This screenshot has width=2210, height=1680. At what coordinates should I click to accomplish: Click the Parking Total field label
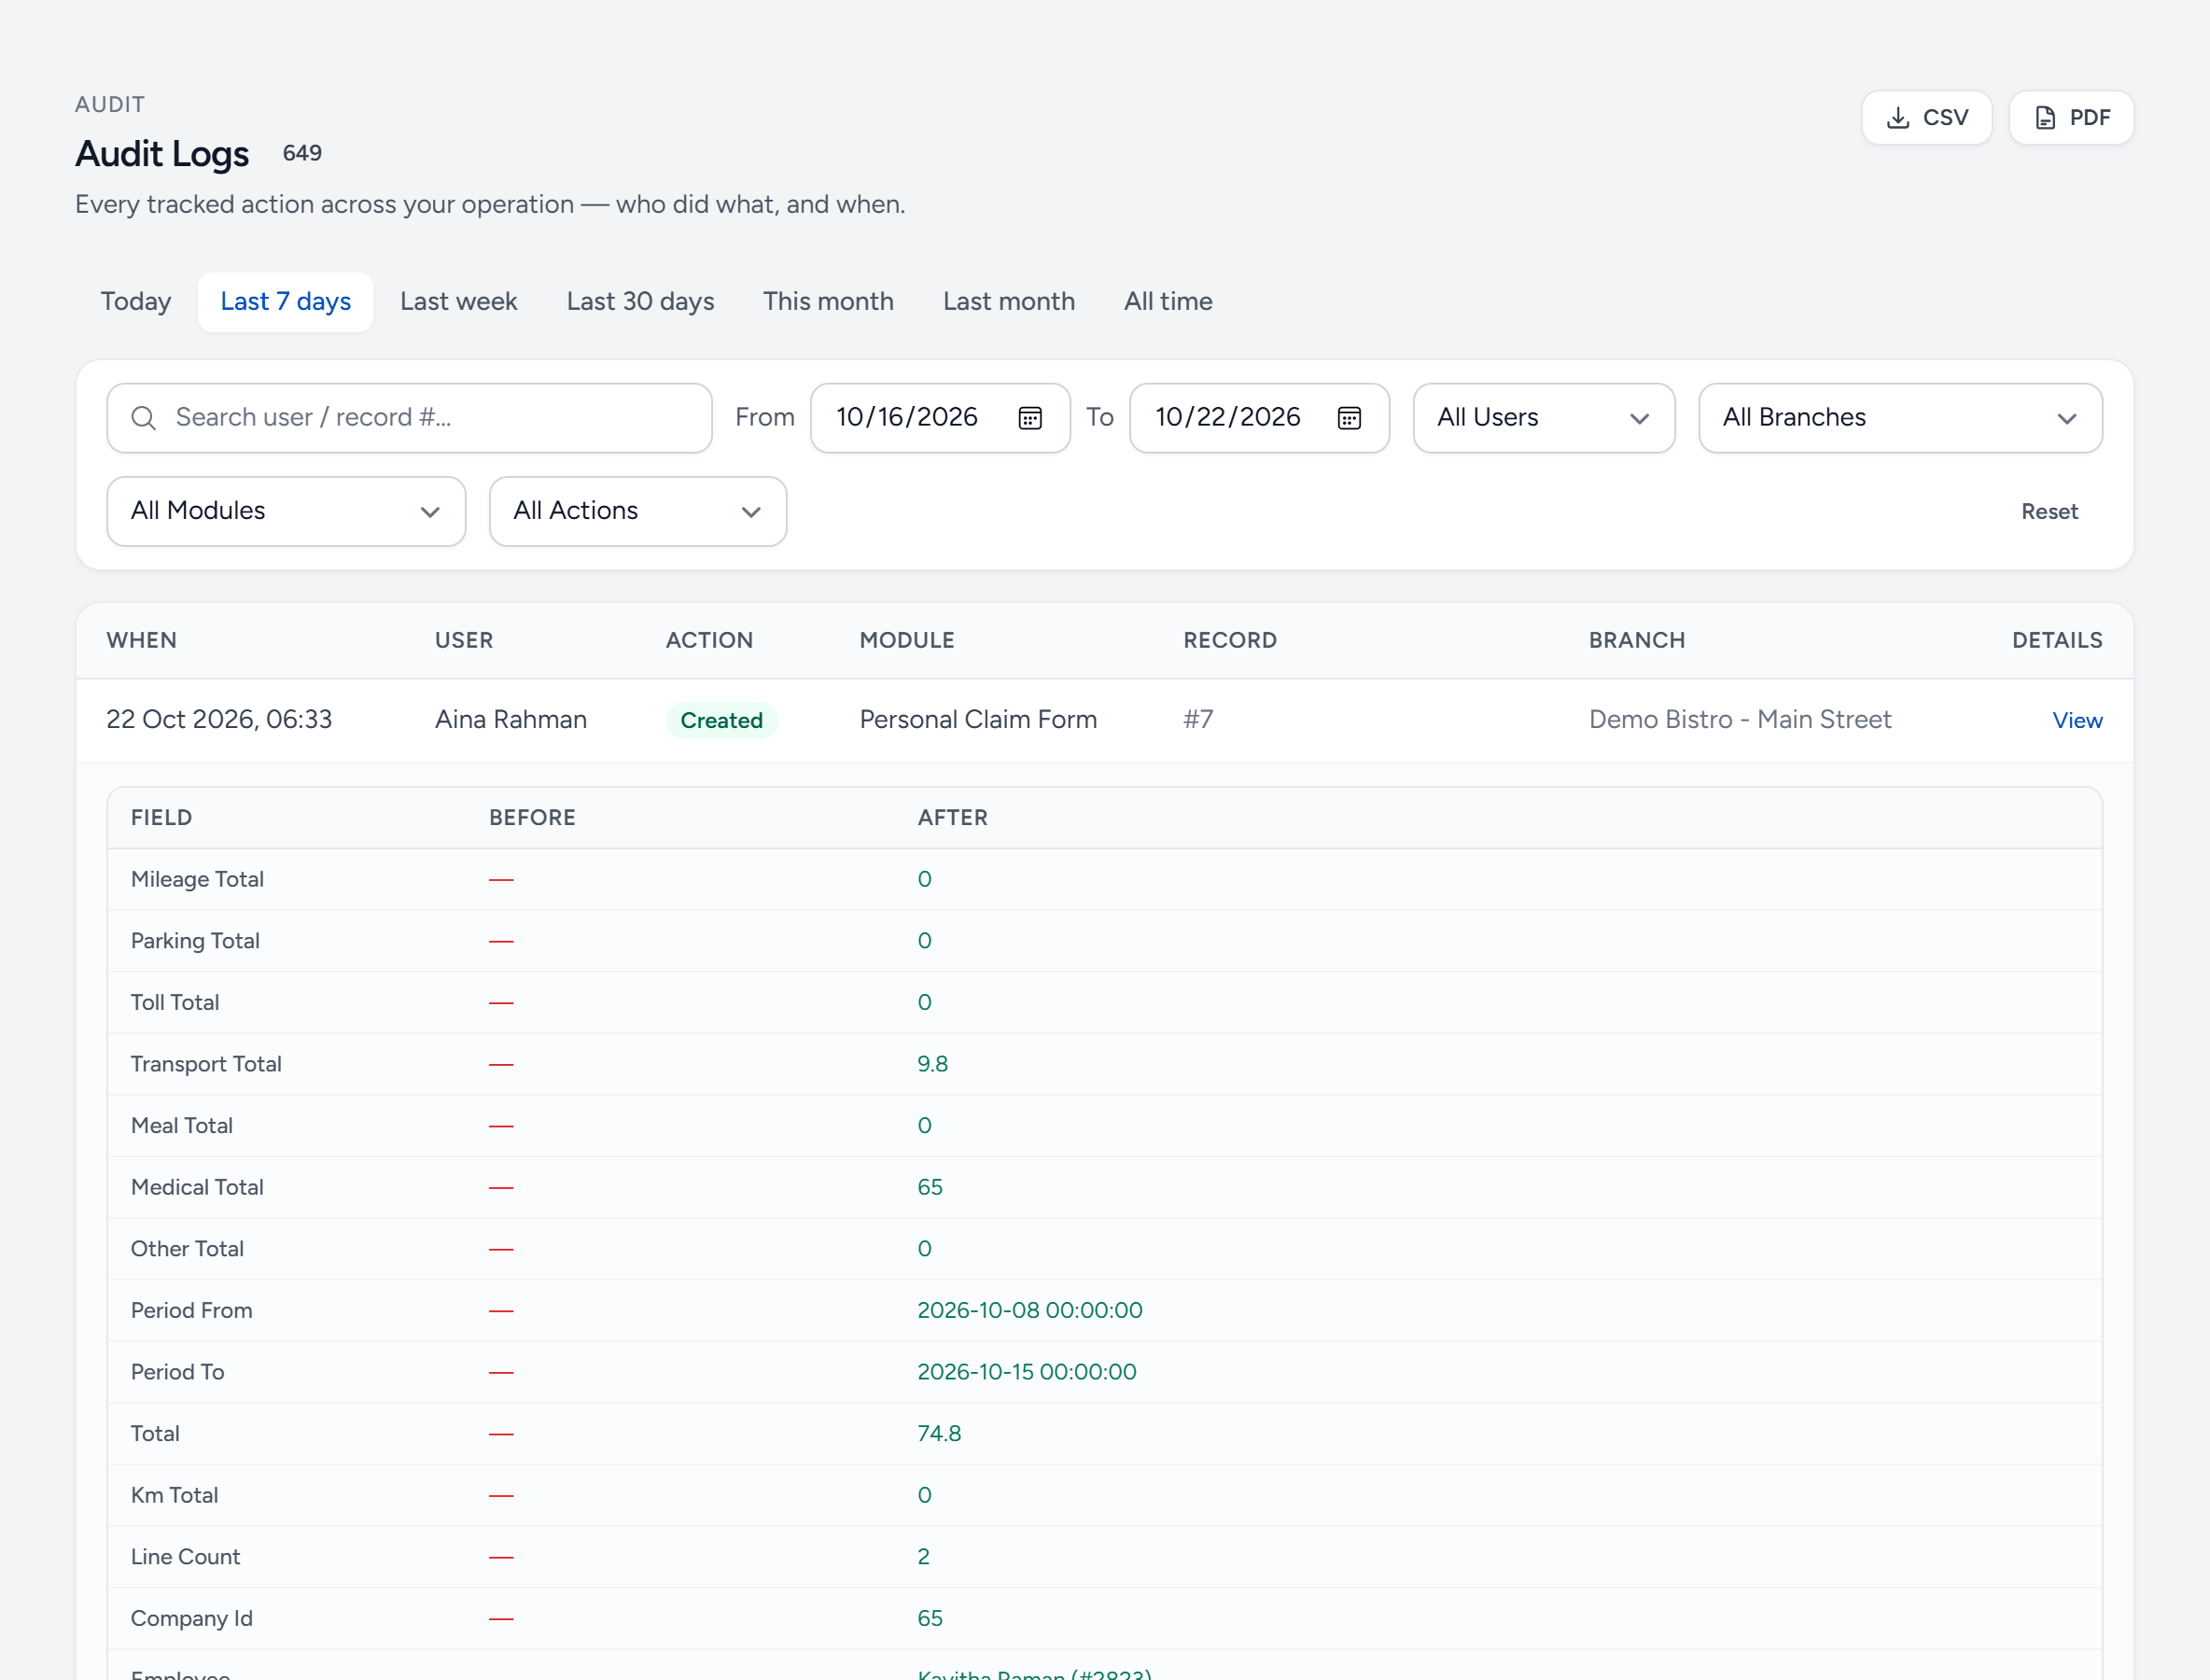pyautogui.click(x=195, y=941)
